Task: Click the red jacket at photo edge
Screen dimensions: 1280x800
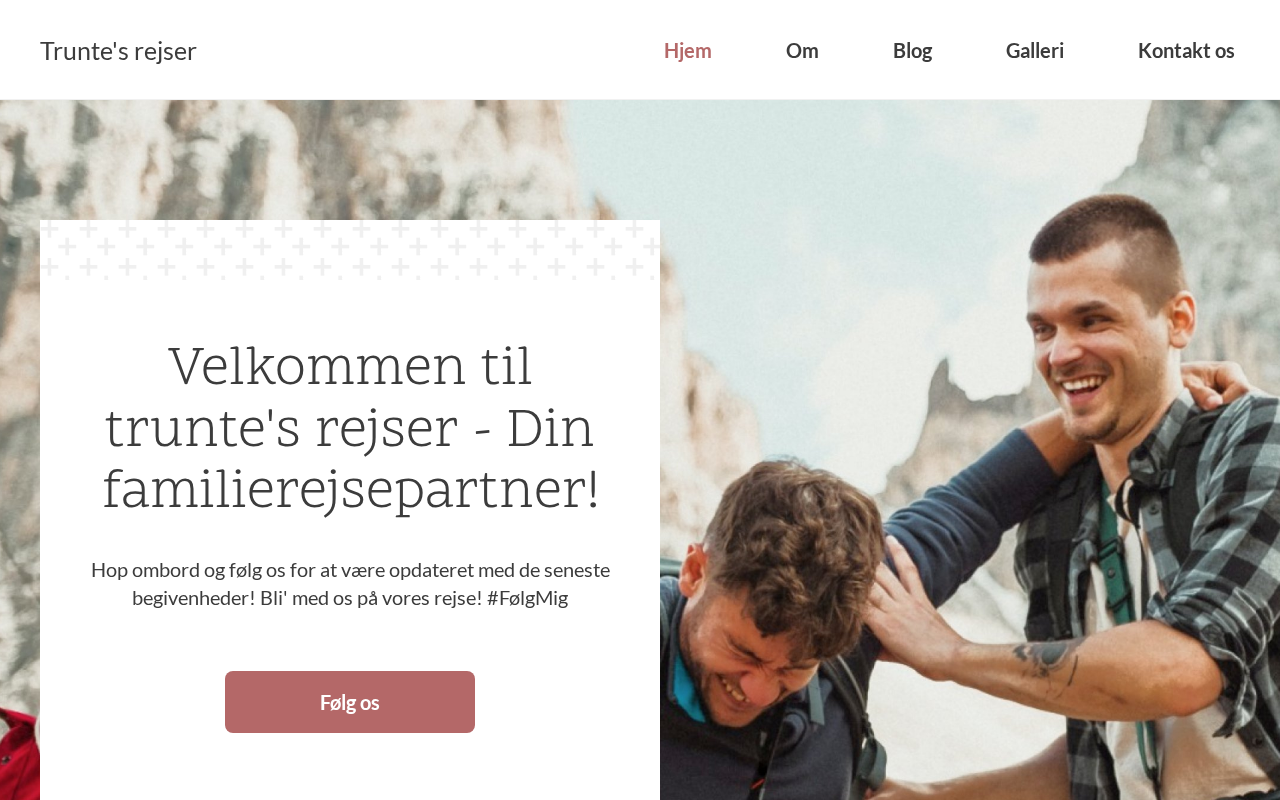Action: 18,755
